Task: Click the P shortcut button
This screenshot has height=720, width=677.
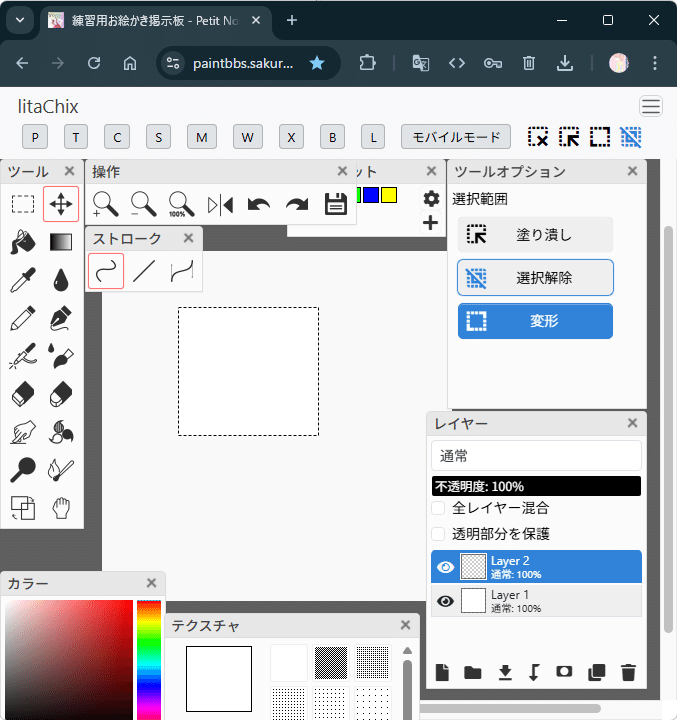Action: [35, 137]
